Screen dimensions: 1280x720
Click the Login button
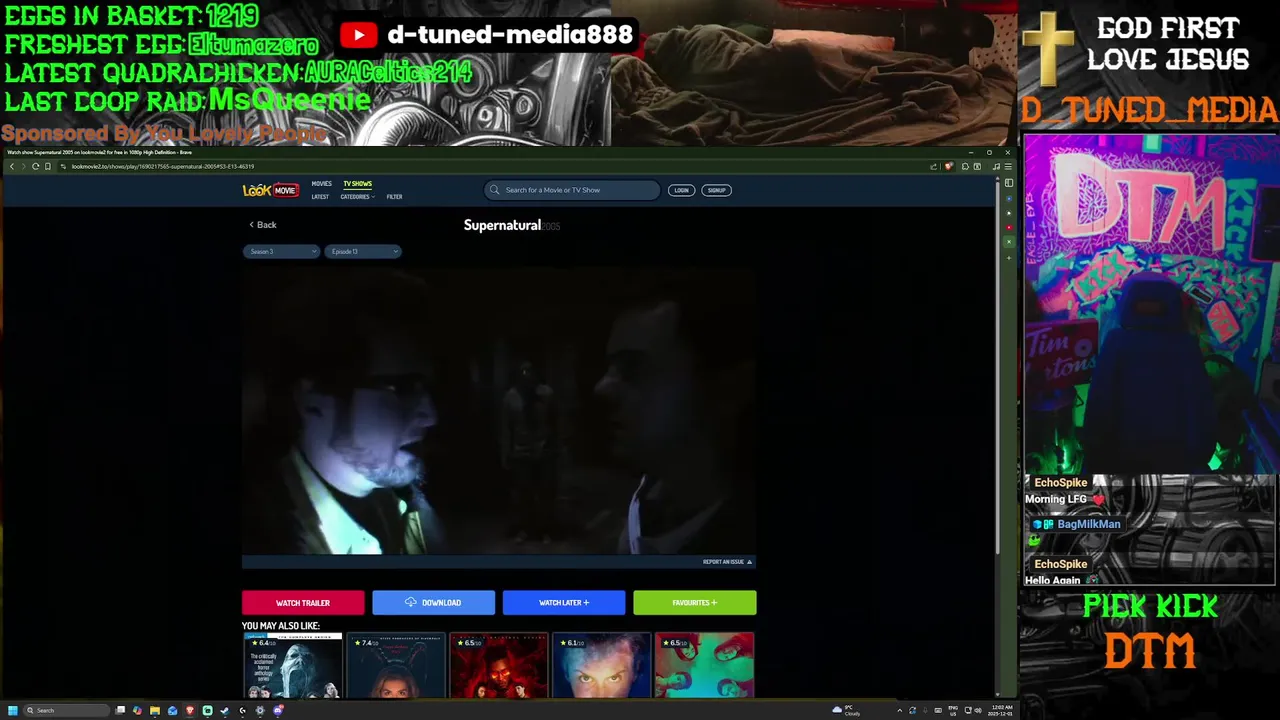click(681, 190)
